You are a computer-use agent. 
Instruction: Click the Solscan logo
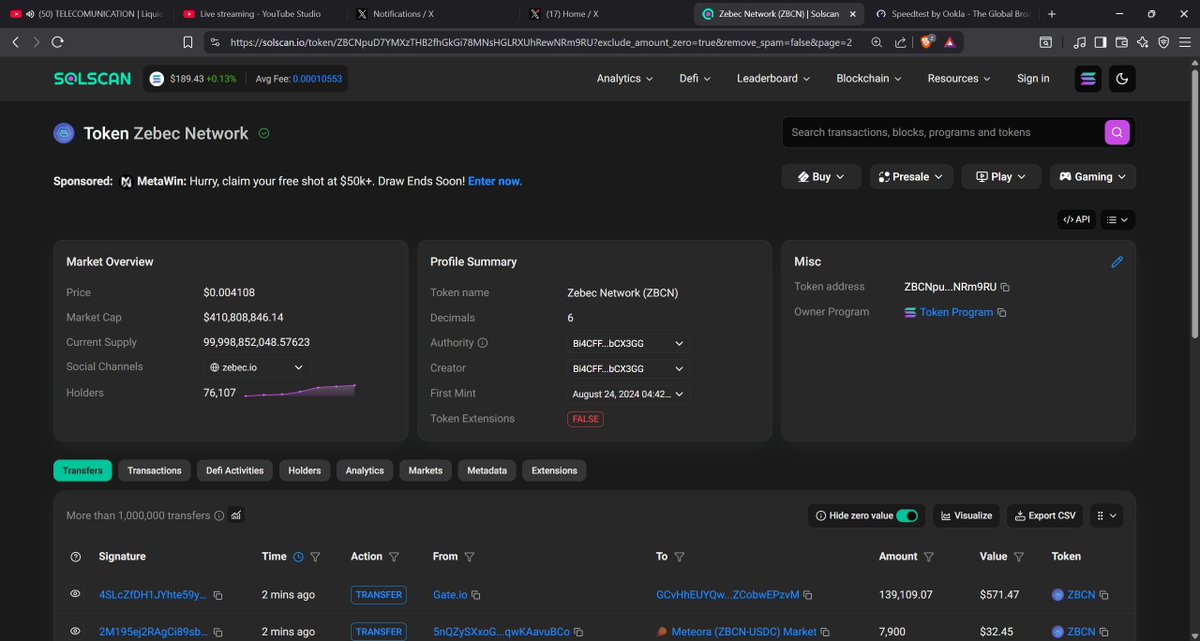pyautogui.click(x=92, y=78)
